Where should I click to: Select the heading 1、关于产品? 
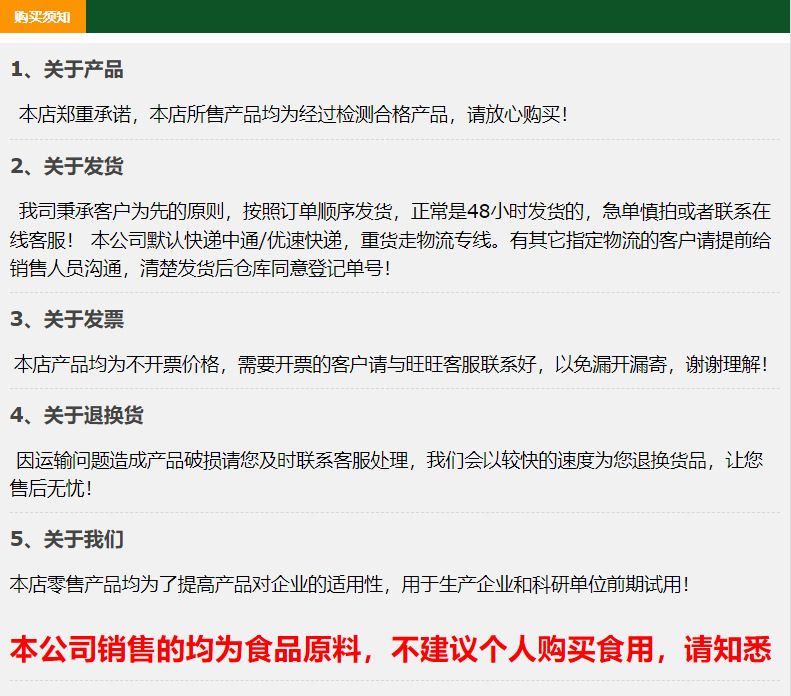(67, 70)
